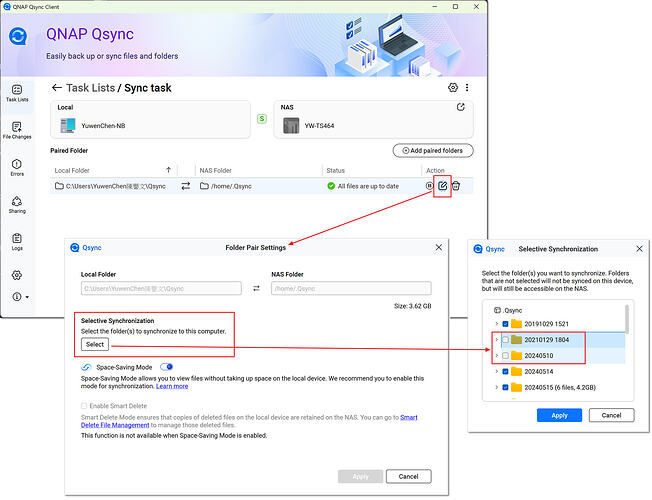Open the Errors sidebar section
652x500 pixels.
pos(17,168)
